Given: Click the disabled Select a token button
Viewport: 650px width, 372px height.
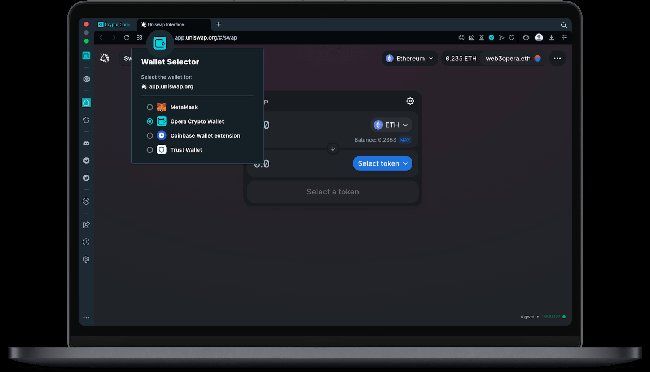Looking at the screenshot, I should [x=332, y=192].
